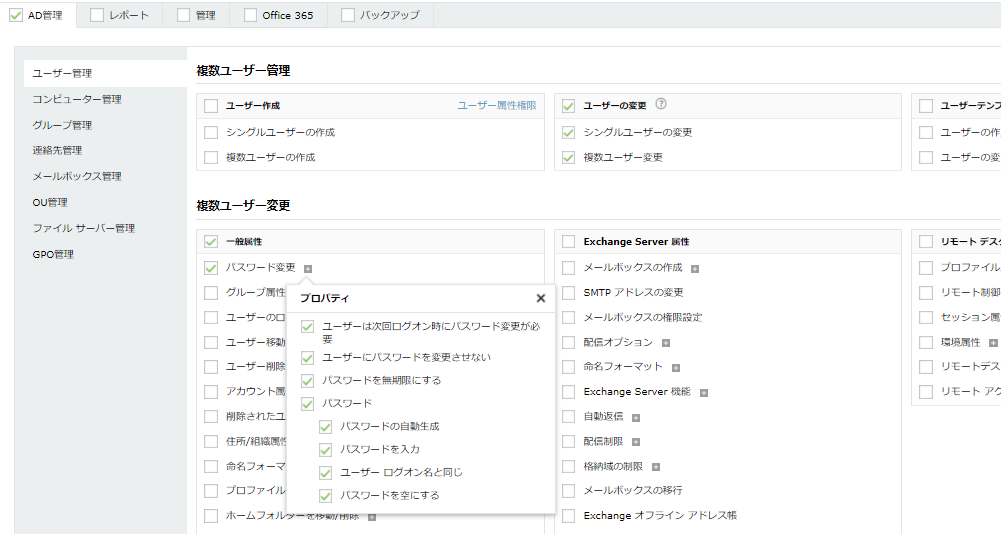This screenshot has height=534, width=1001.
Task: Check the 複数ユーザーの作成 checkbox
Action: [x=211, y=157]
